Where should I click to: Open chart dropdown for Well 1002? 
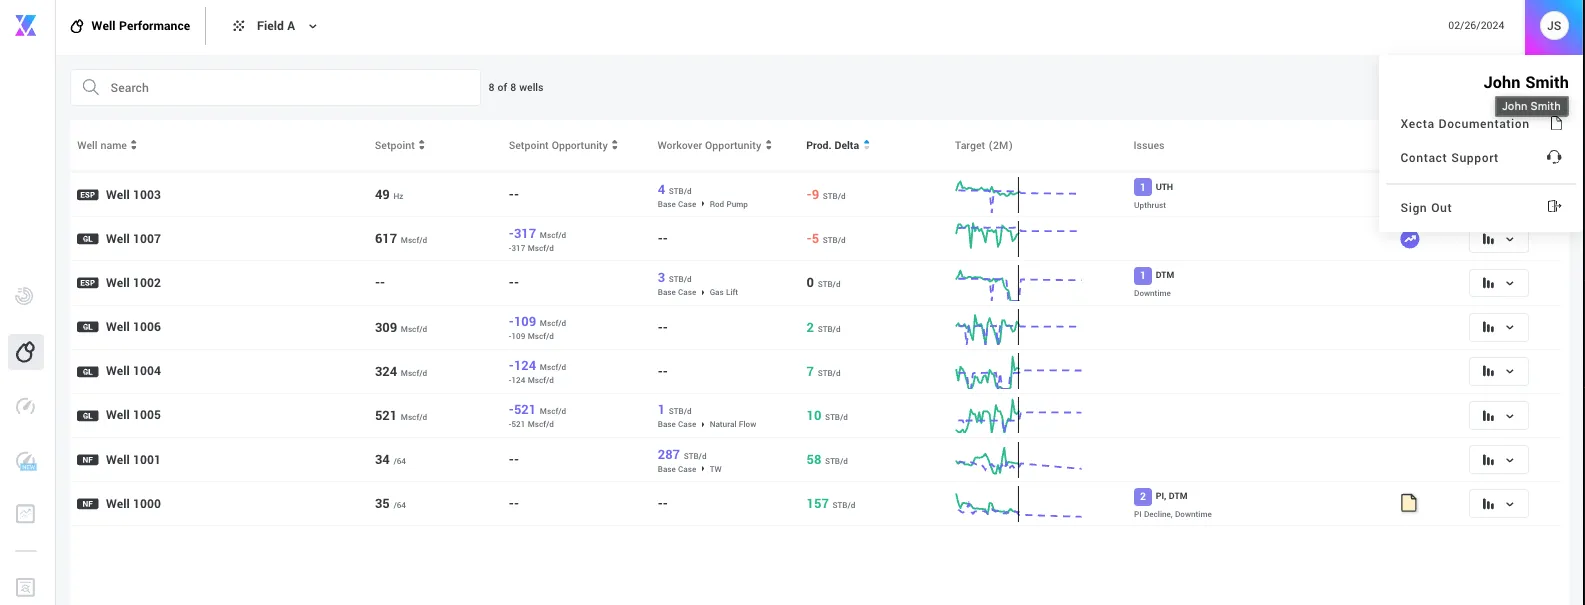click(1498, 283)
